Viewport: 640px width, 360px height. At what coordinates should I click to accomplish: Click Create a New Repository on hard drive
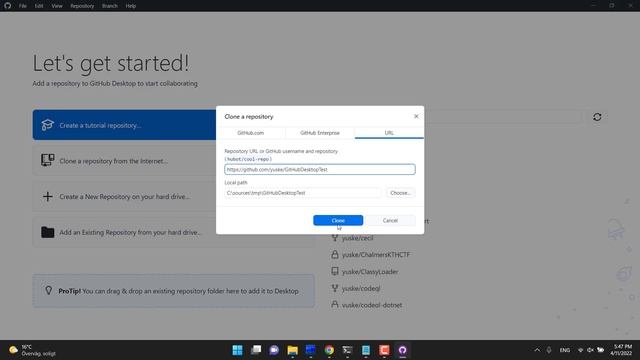(x=124, y=196)
